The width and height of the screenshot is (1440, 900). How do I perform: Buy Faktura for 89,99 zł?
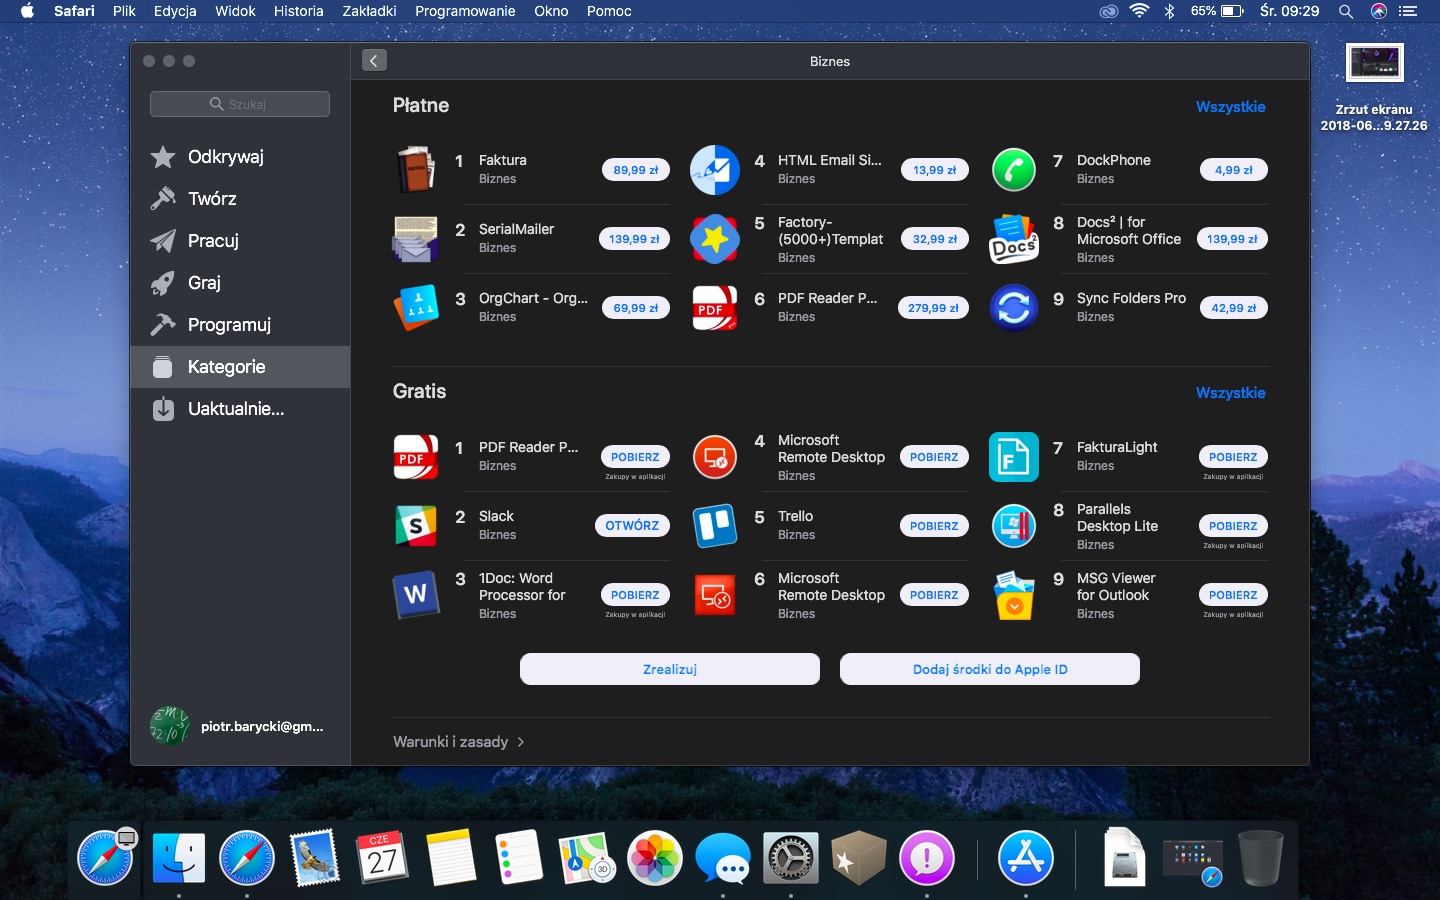click(x=636, y=170)
